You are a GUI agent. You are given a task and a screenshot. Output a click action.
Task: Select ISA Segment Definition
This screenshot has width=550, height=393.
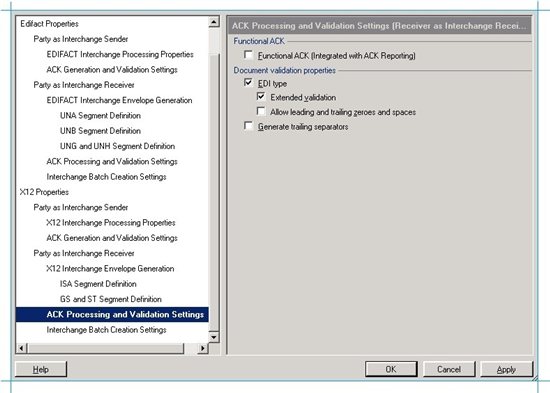(98, 284)
